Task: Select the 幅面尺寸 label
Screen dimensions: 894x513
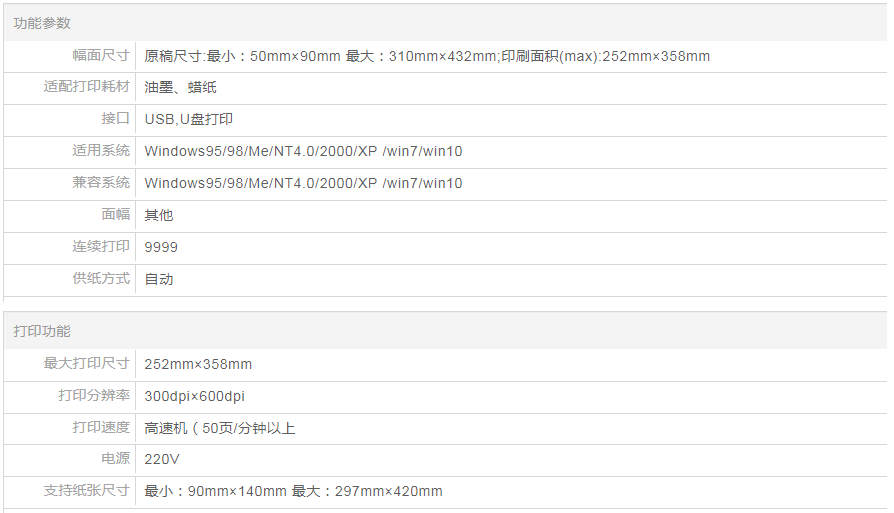Action: pyautogui.click(x=101, y=55)
